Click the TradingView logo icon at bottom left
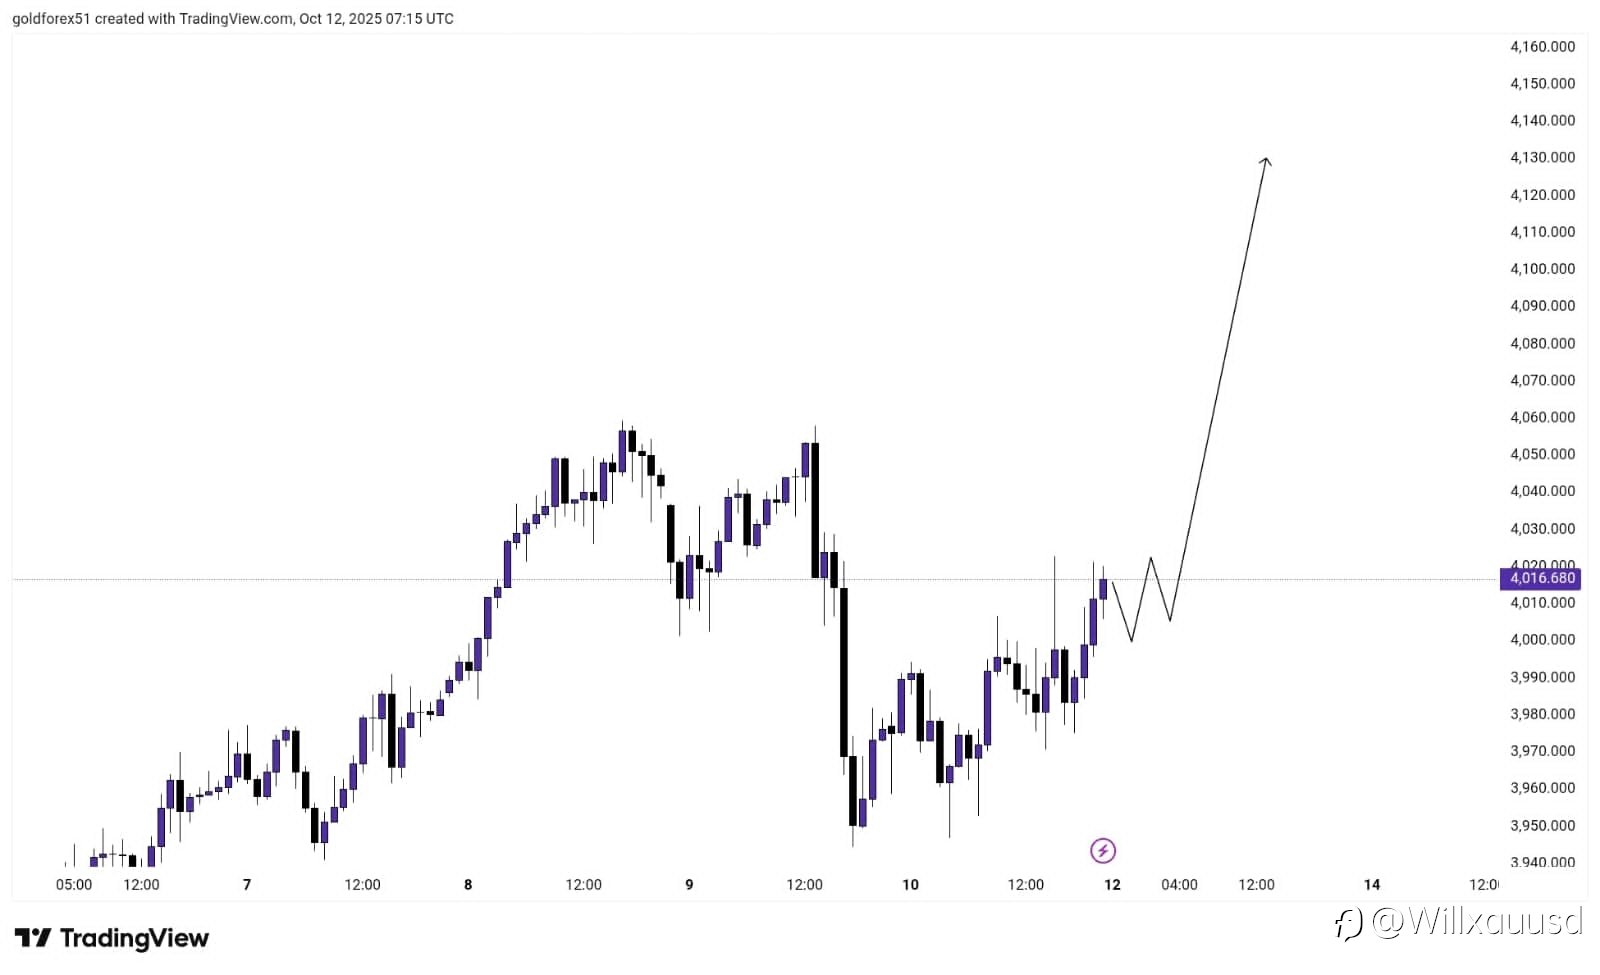 33,938
